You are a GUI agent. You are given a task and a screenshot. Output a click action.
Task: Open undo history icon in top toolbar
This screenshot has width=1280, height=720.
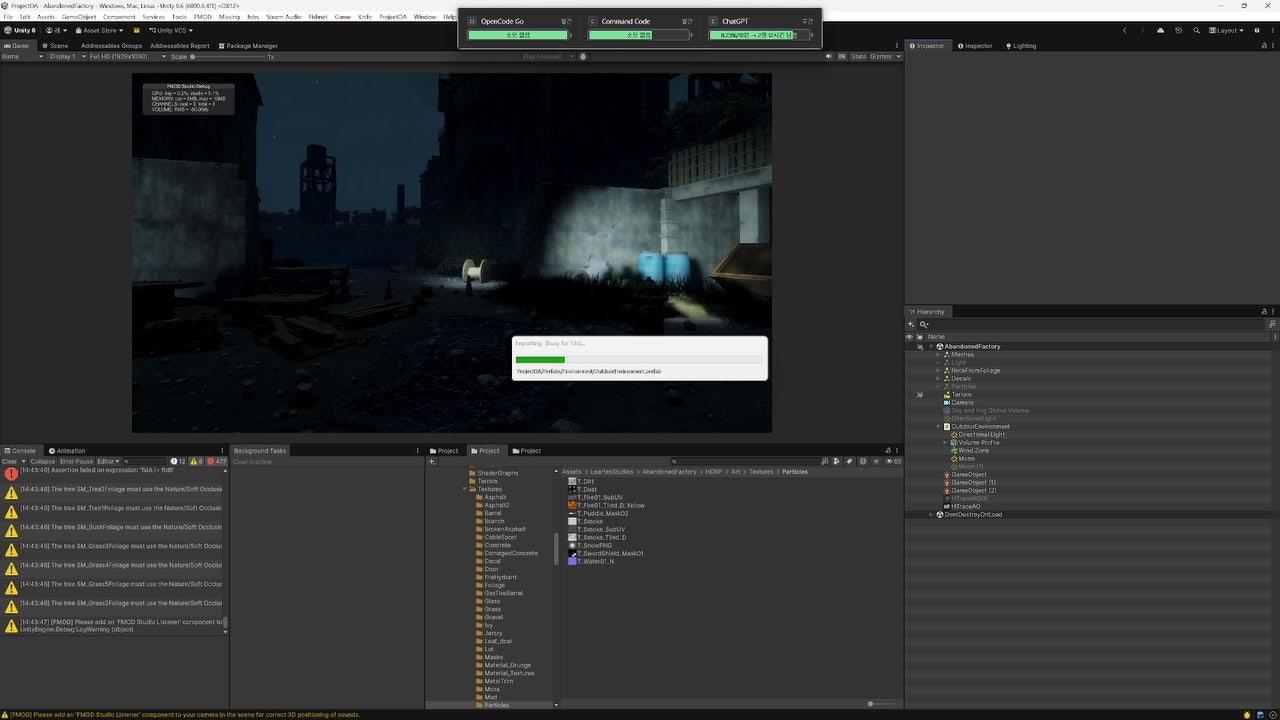pos(1178,30)
